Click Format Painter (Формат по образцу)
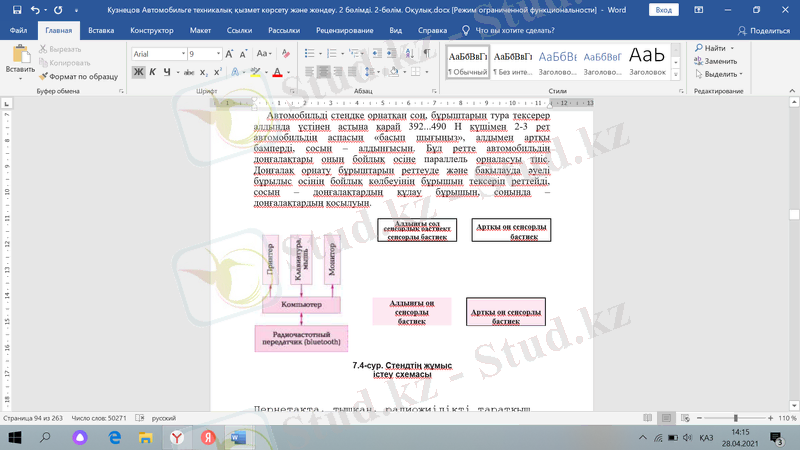Viewport: 800px width, 450px height. click(x=82, y=76)
